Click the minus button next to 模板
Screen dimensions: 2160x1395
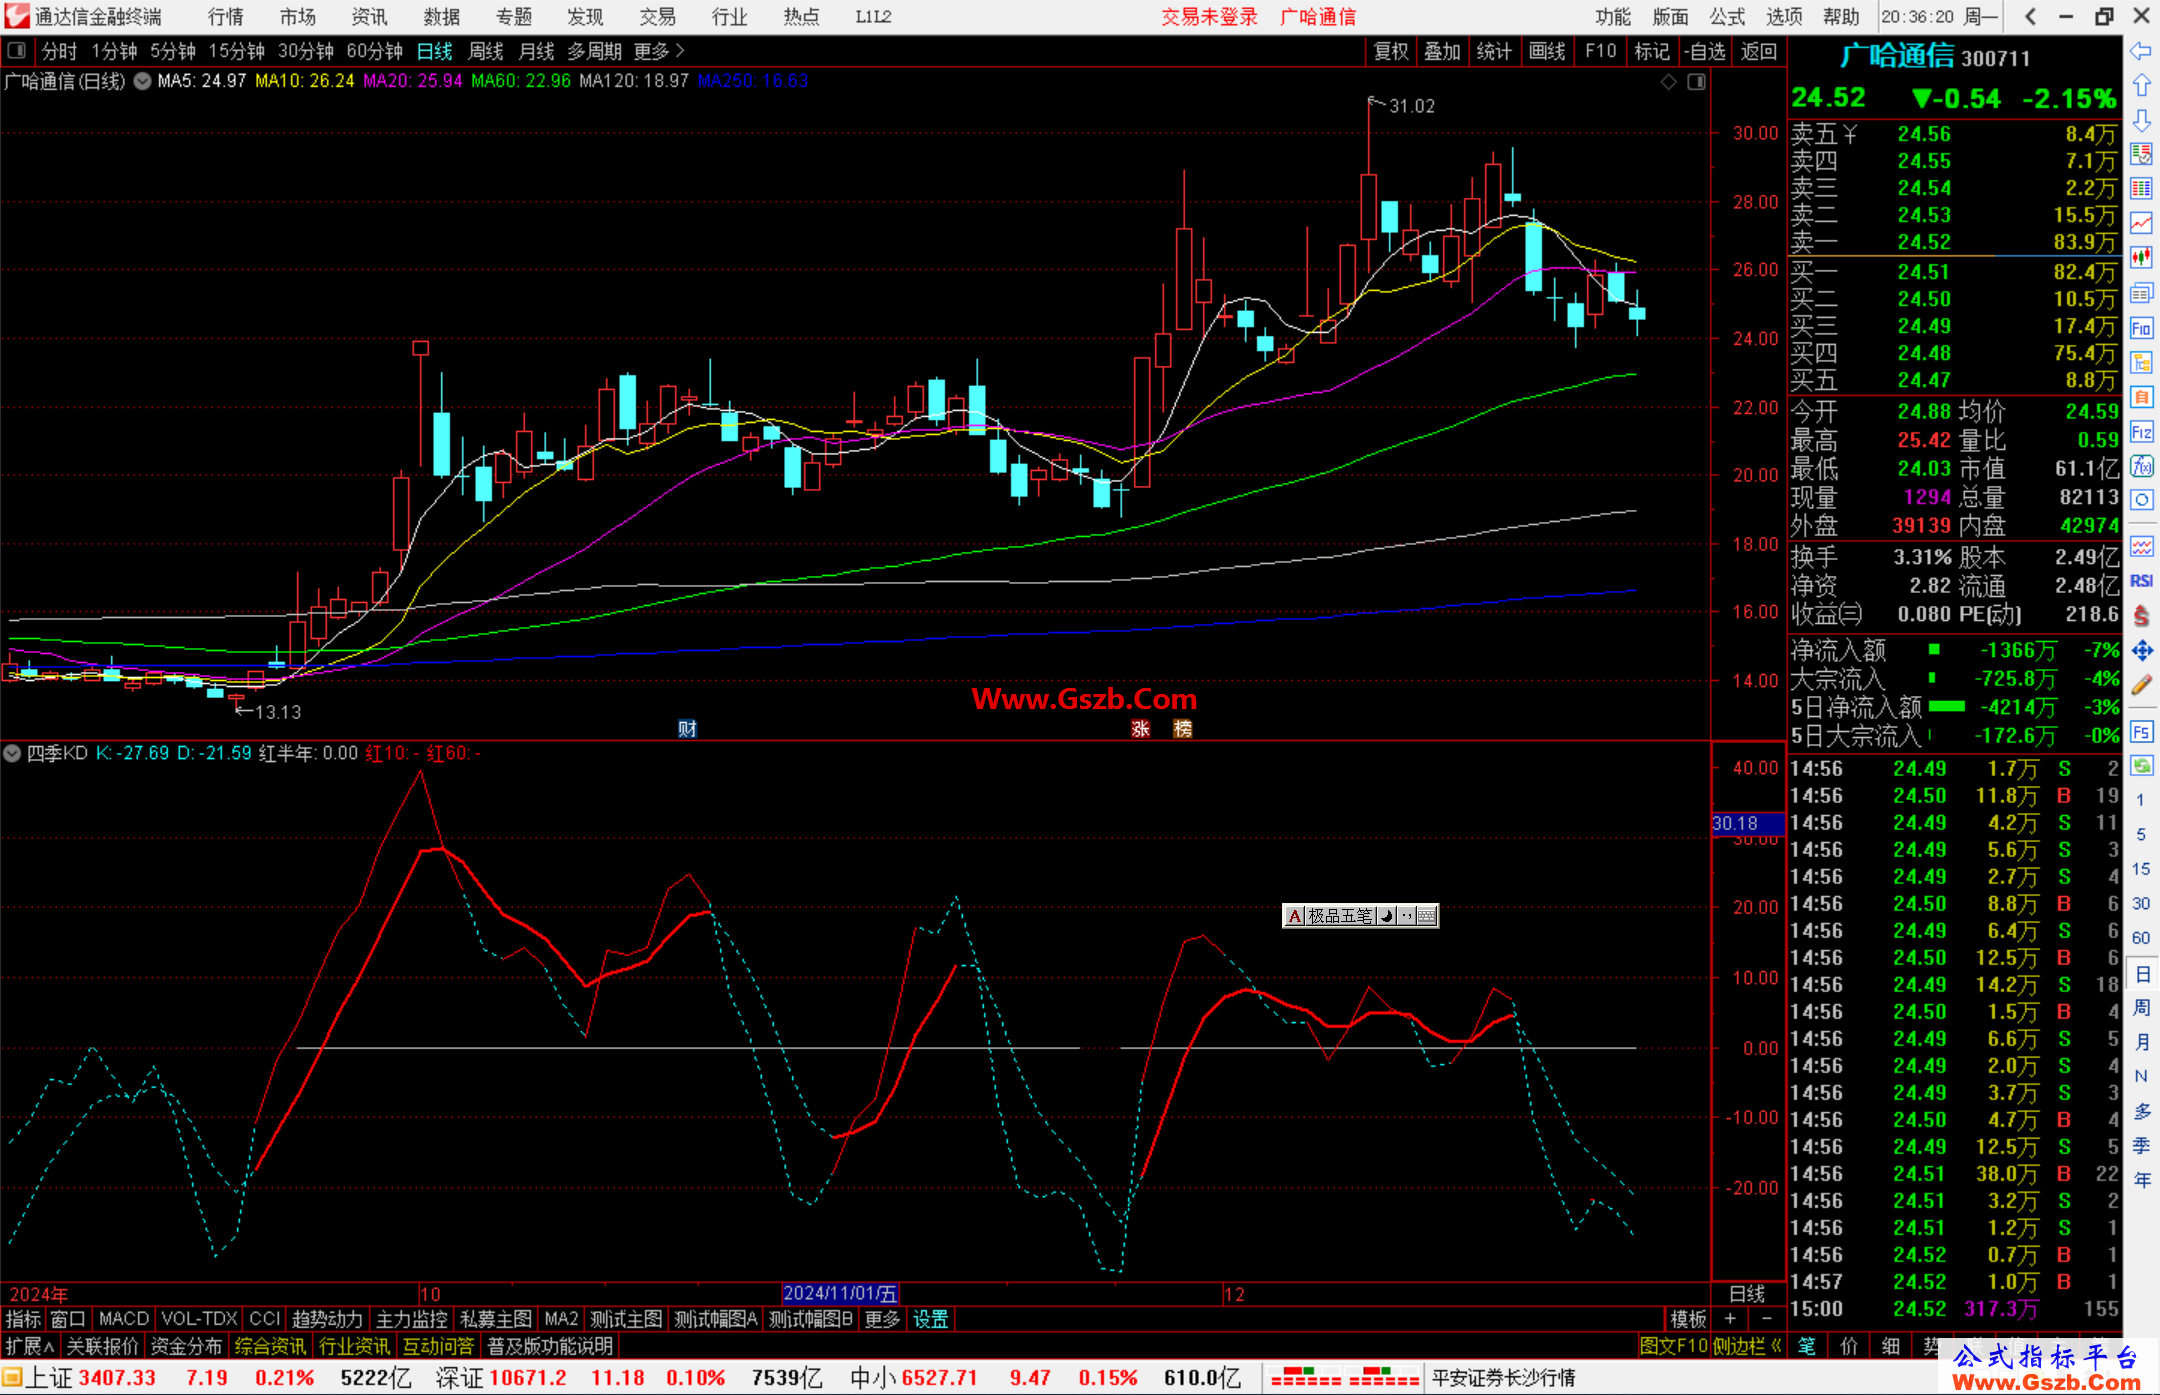coord(1766,1320)
